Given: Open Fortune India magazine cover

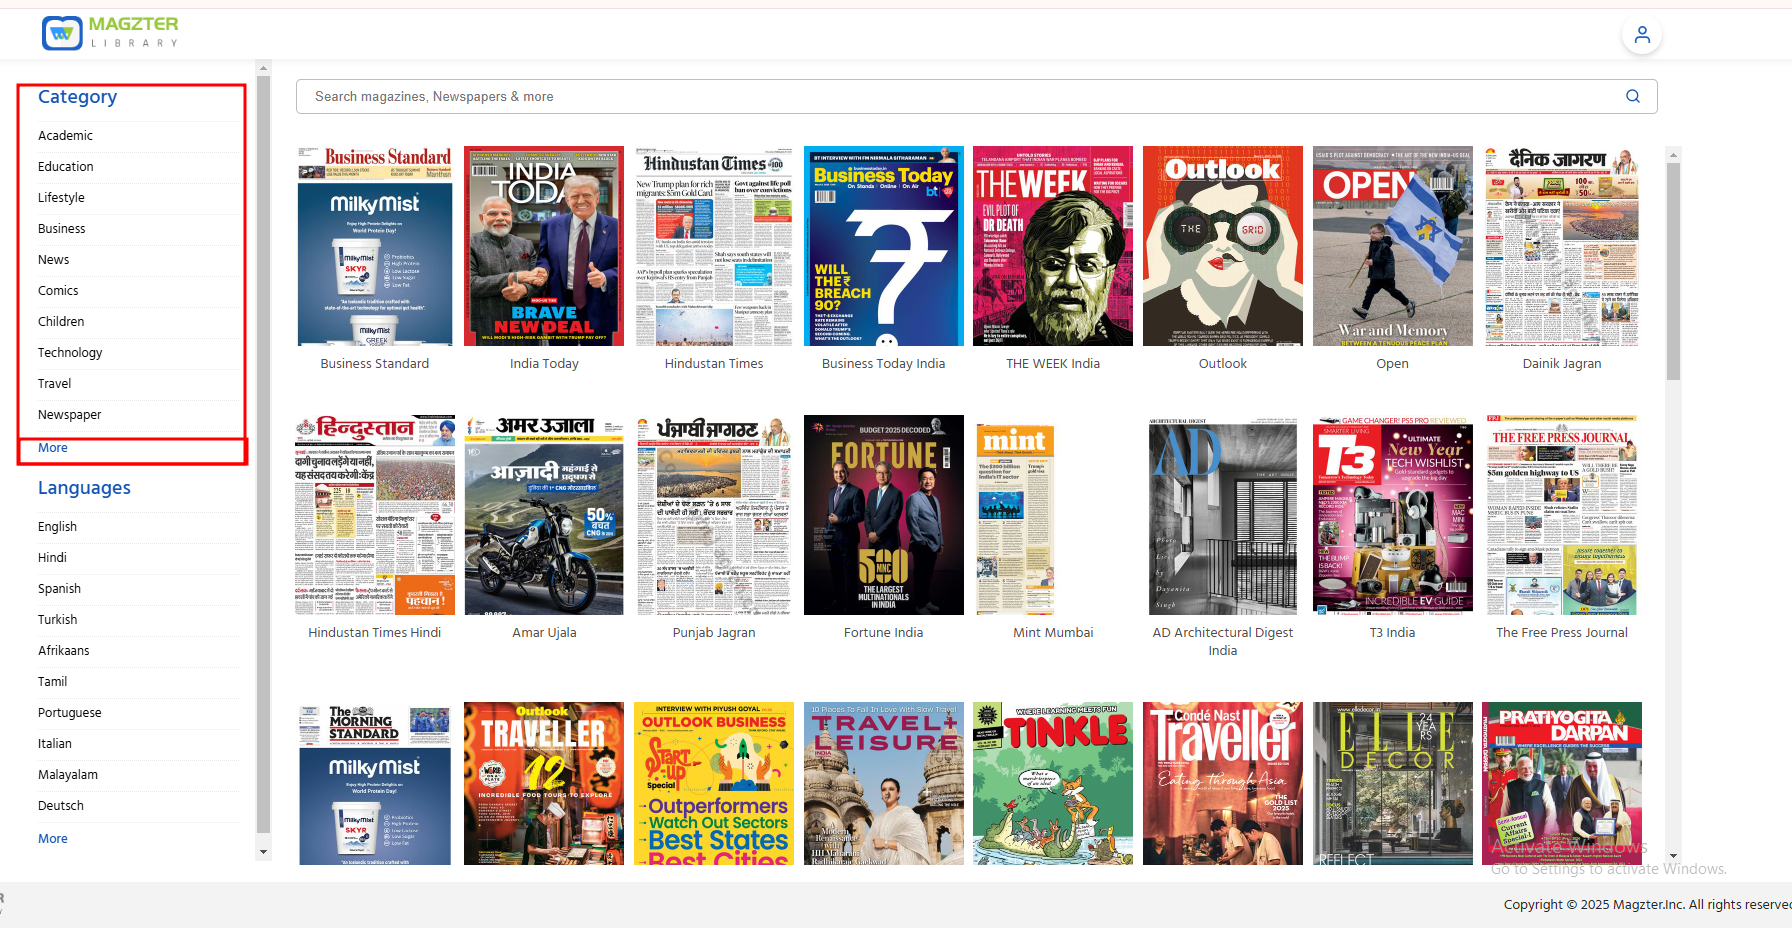Looking at the screenshot, I should (x=883, y=515).
